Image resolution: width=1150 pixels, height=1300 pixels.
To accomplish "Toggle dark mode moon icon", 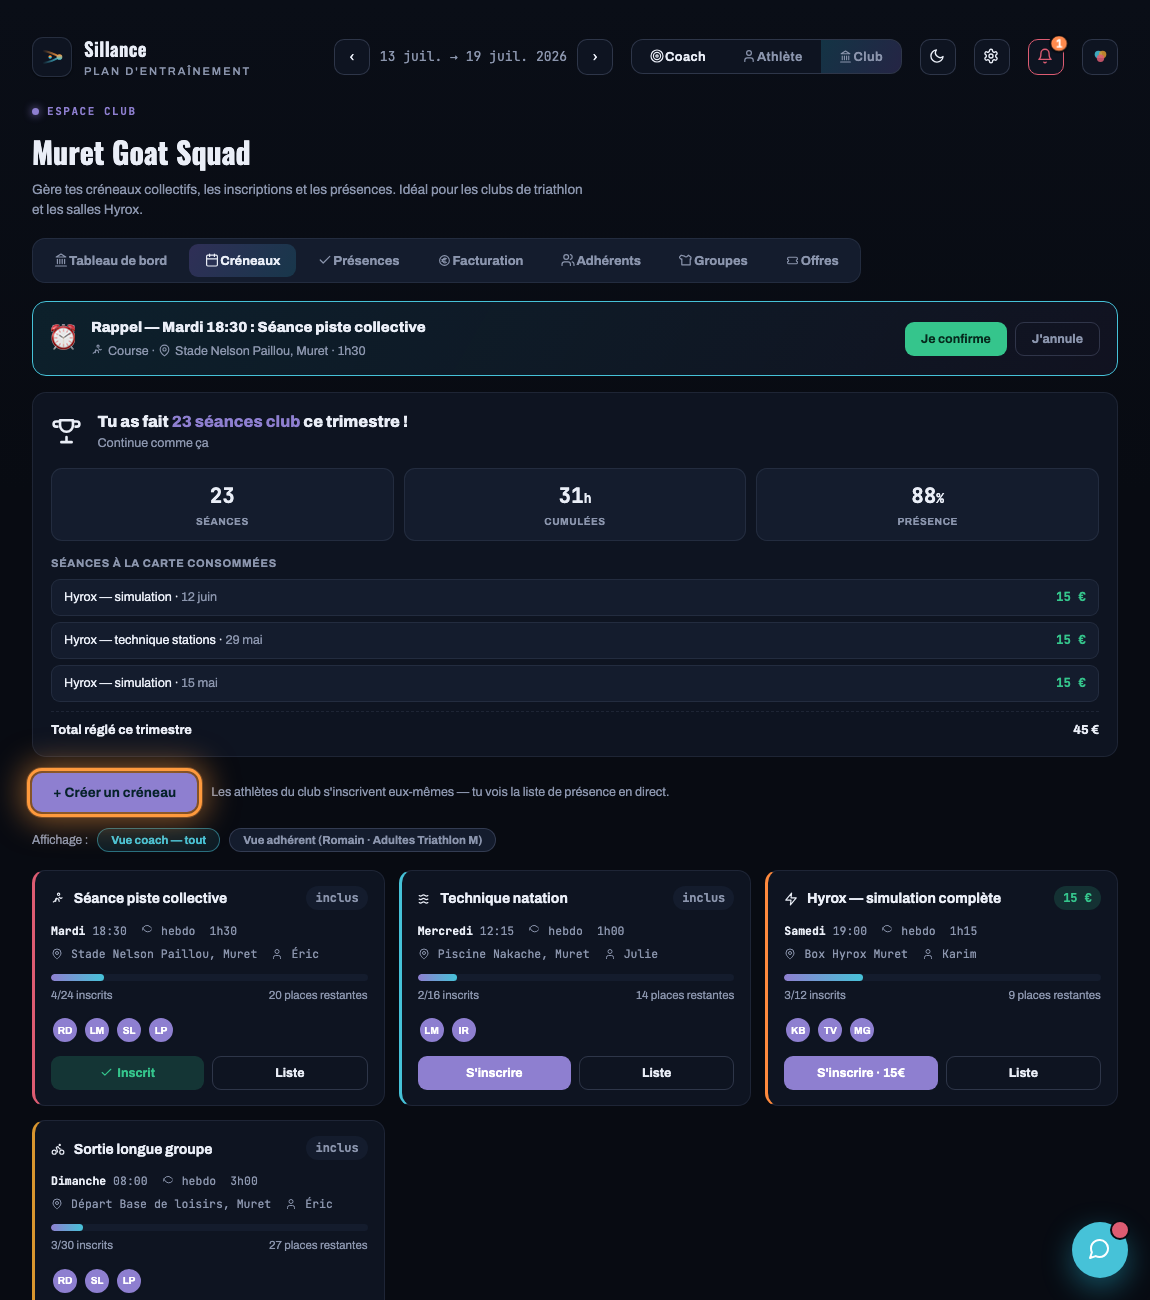I will tap(937, 57).
